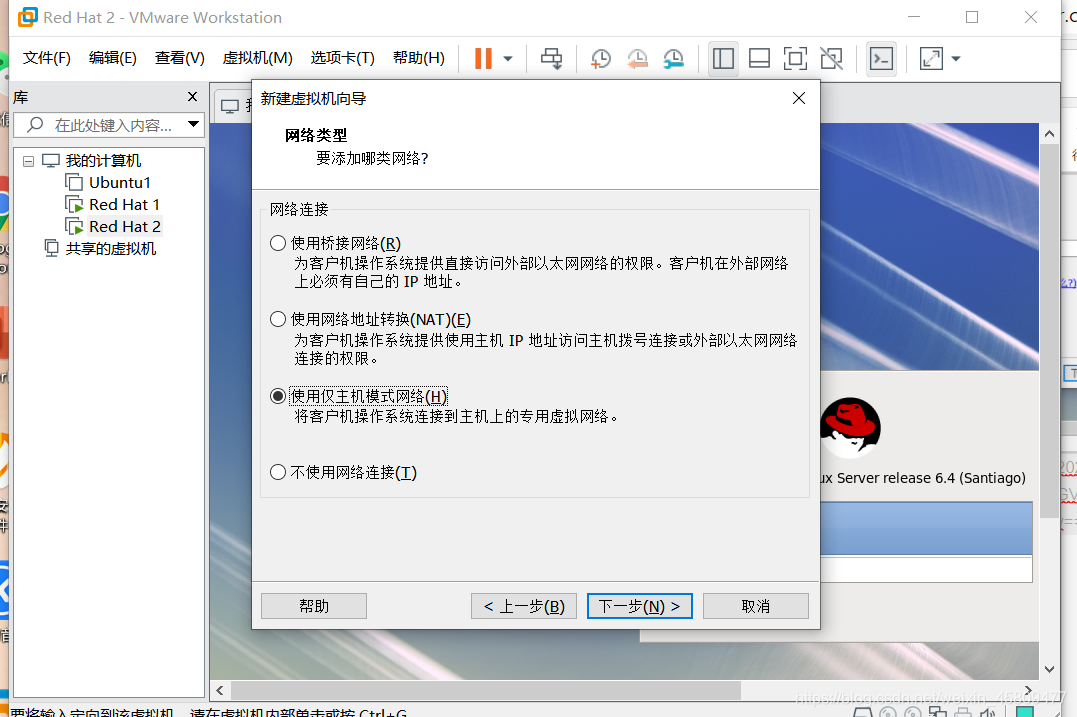Click the right arrow of horizontal scrollbar
Viewport: 1077px width, 717px height.
(x=1028, y=690)
